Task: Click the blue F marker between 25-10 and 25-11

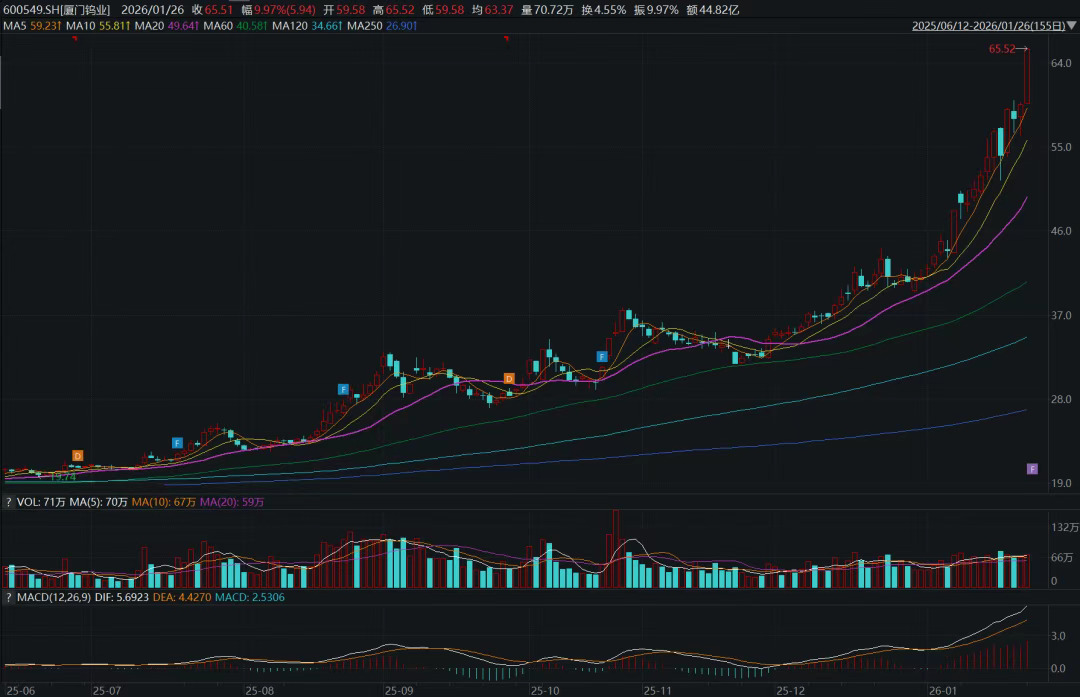Action: (x=602, y=356)
